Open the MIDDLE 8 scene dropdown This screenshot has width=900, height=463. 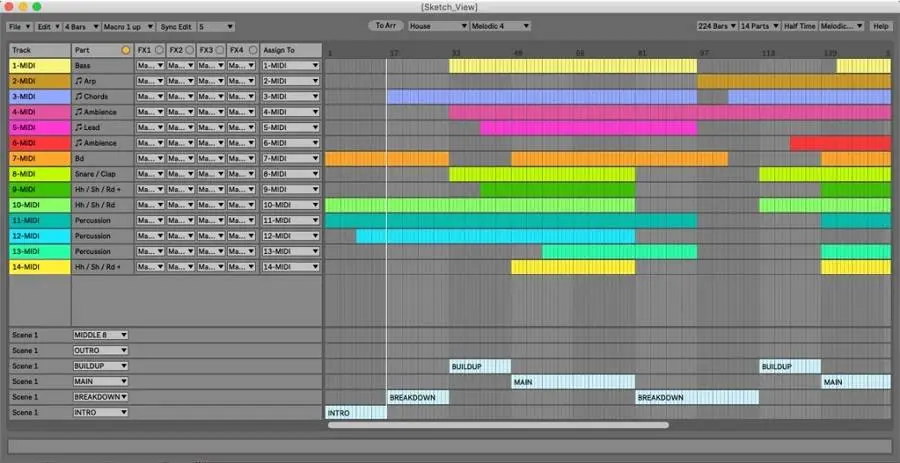click(100, 334)
